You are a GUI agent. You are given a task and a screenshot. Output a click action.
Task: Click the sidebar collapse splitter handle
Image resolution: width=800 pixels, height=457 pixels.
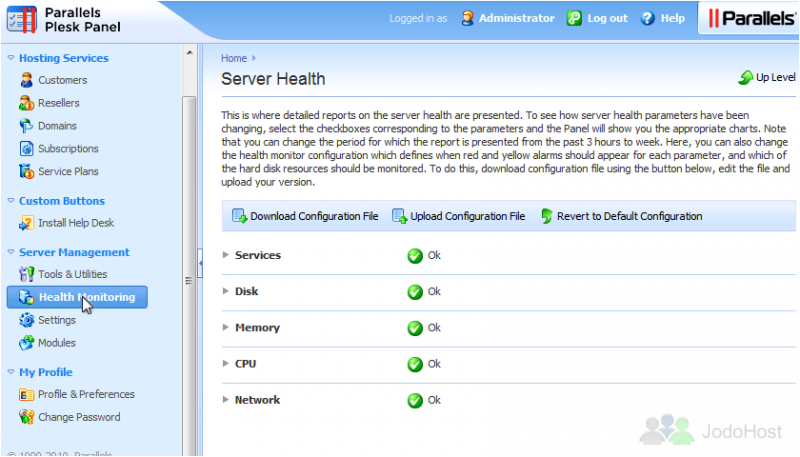click(198, 258)
